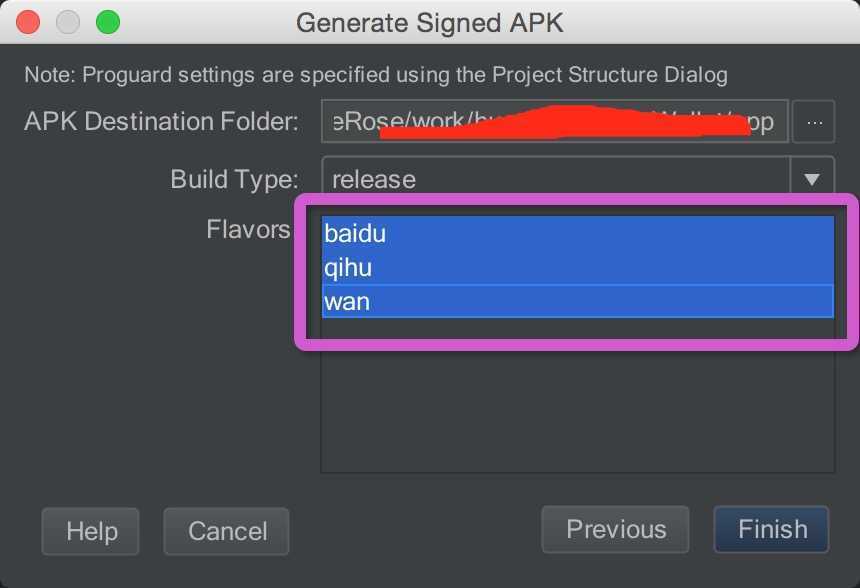Expand the Build Type dropdown arrow
Viewport: 860px width, 588px height.
[812, 180]
